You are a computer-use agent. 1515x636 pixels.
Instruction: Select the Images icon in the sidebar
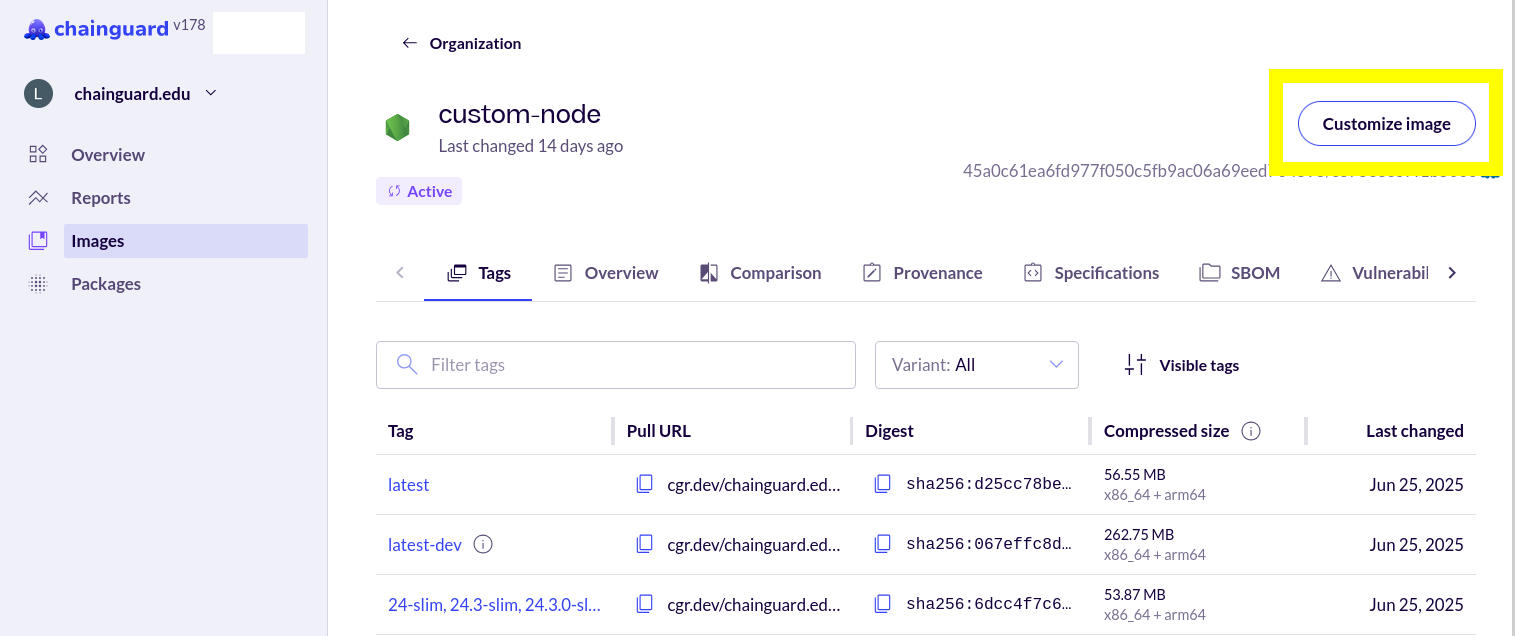tap(38, 240)
